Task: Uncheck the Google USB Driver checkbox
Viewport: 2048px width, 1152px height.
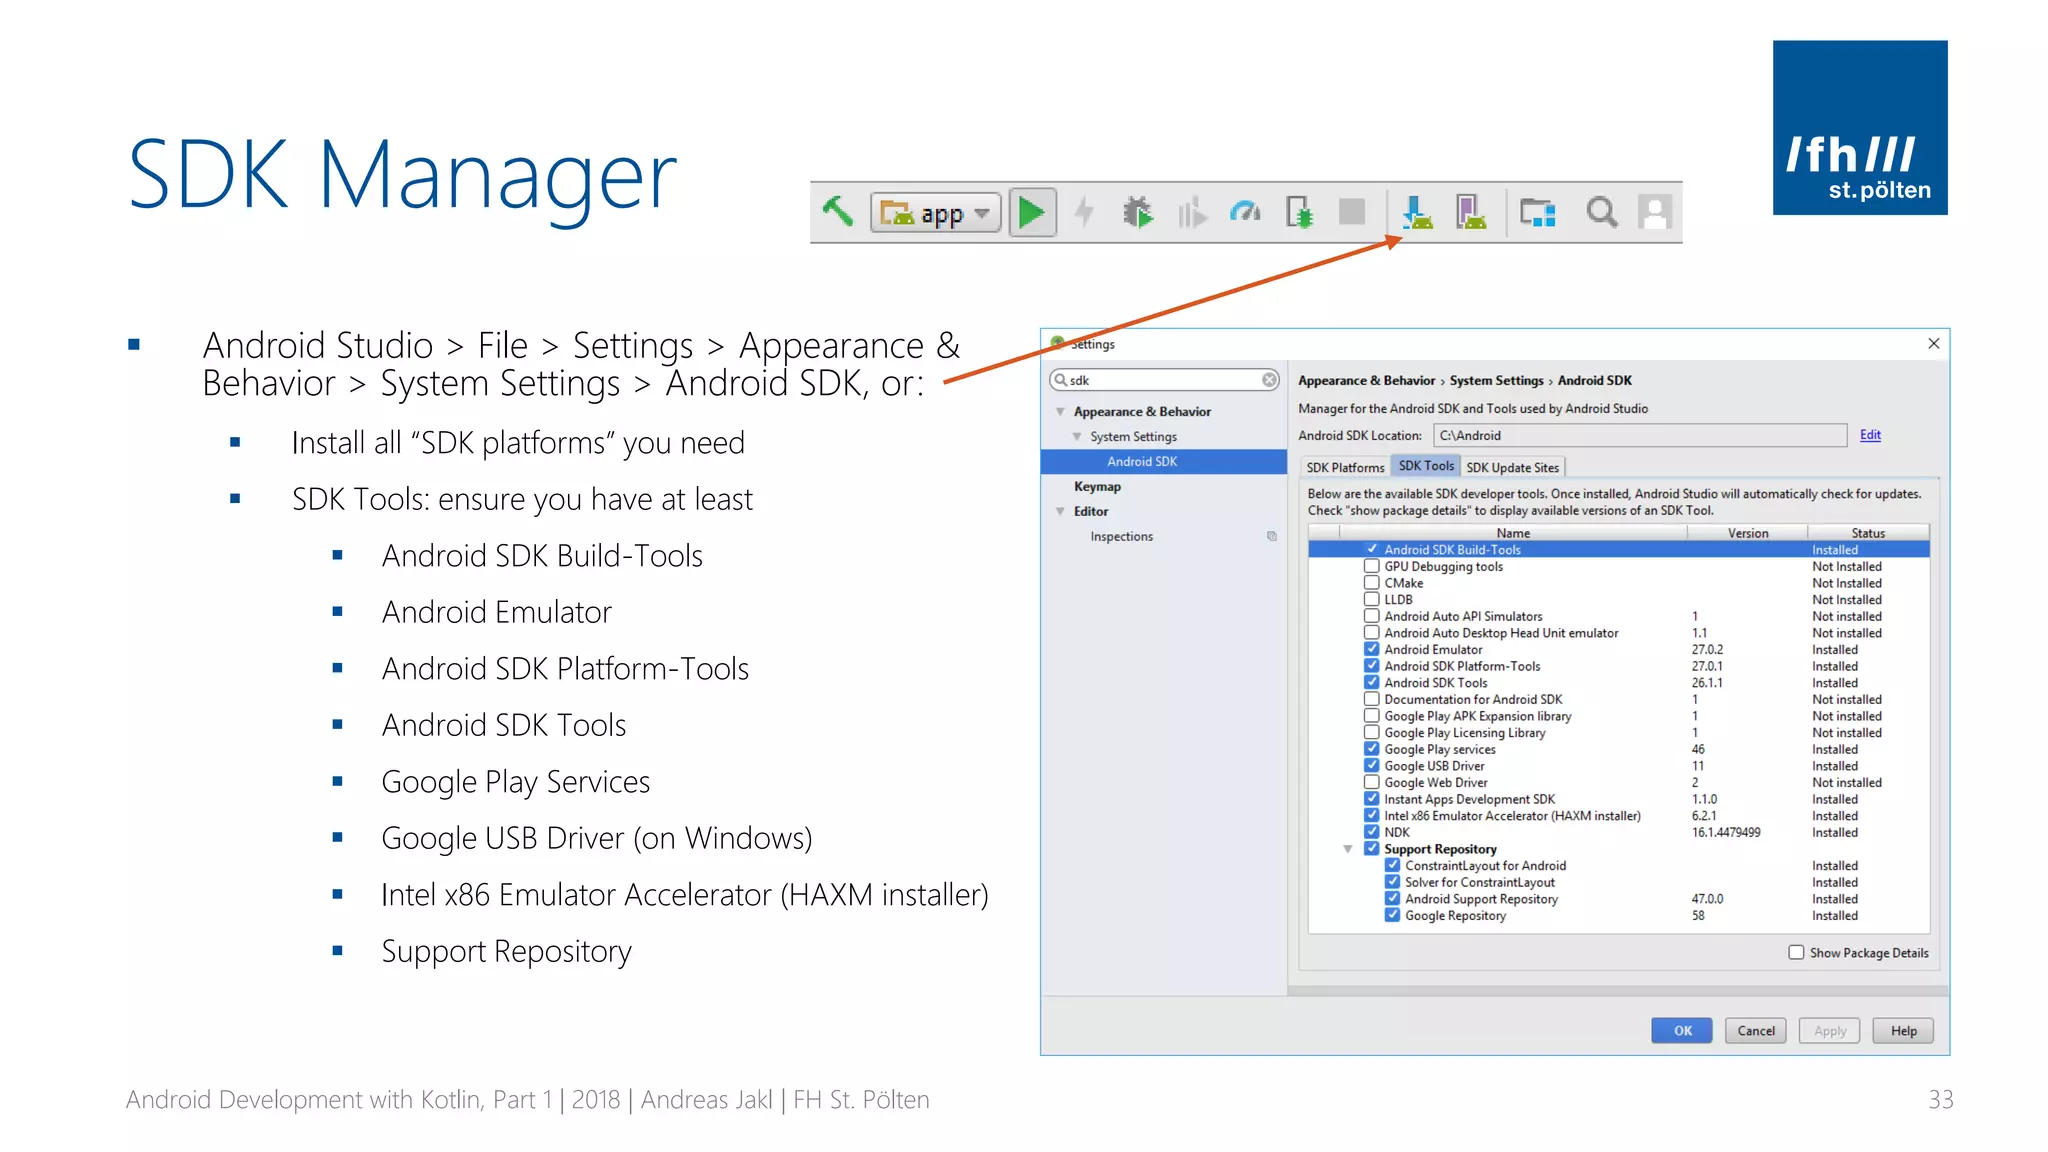Action: (x=1372, y=766)
